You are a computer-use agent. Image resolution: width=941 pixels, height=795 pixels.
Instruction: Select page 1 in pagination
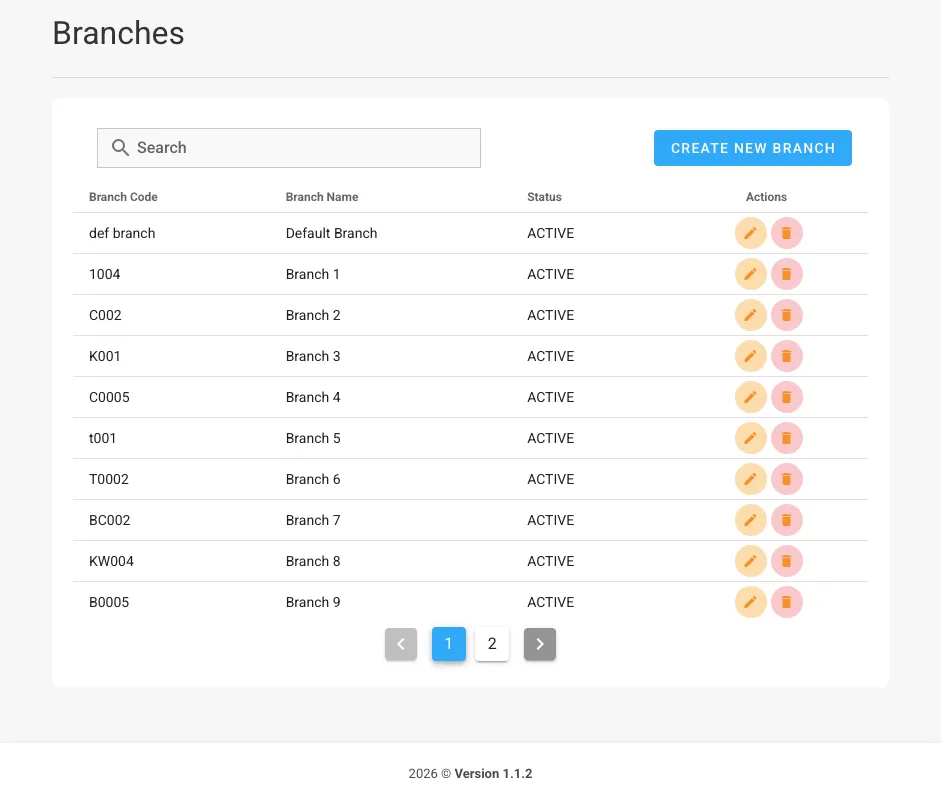click(x=448, y=644)
